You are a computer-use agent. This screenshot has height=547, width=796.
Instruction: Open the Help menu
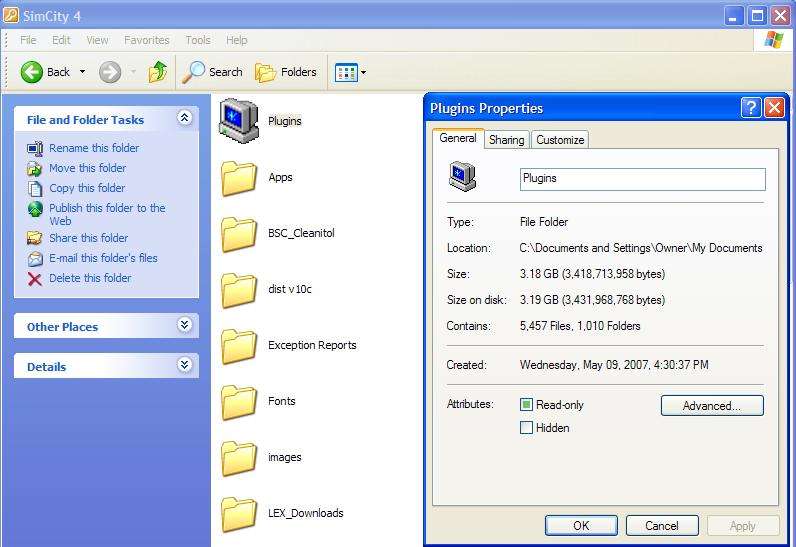coord(237,40)
